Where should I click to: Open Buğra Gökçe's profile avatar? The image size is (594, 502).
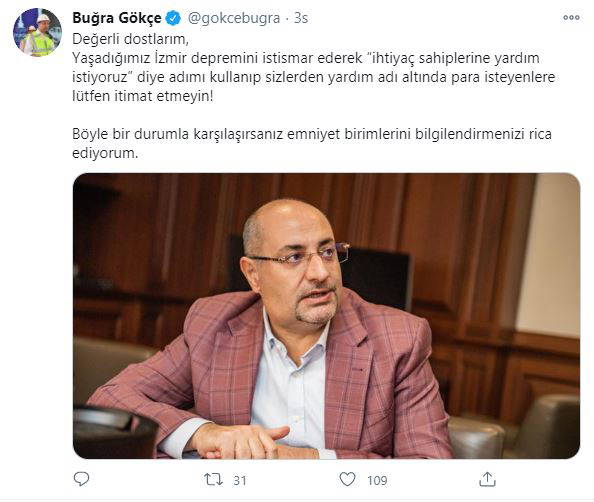[37, 32]
